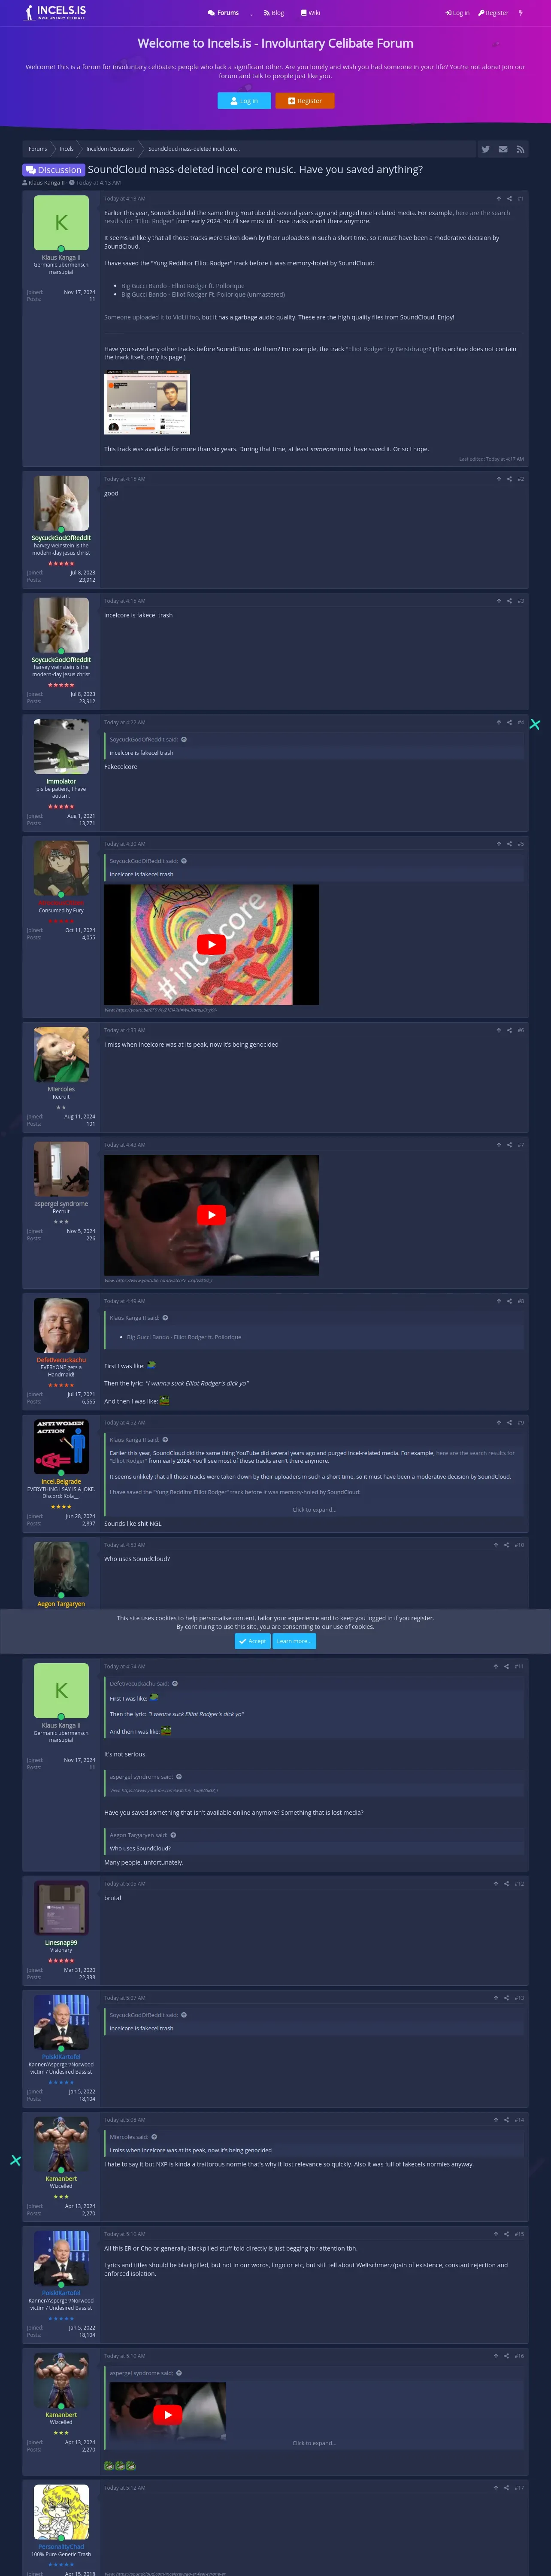Click the up-arrow icon on post #12
The width and height of the screenshot is (551, 2576).
[x=495, y=1884]
